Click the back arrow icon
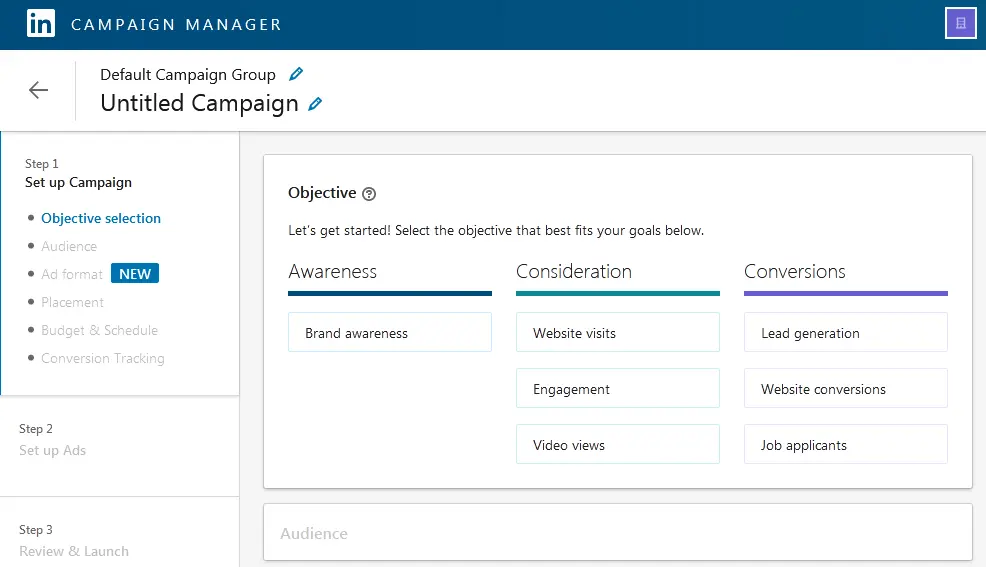The width and height of the screenshot is (986, 567). pos(38,90)
